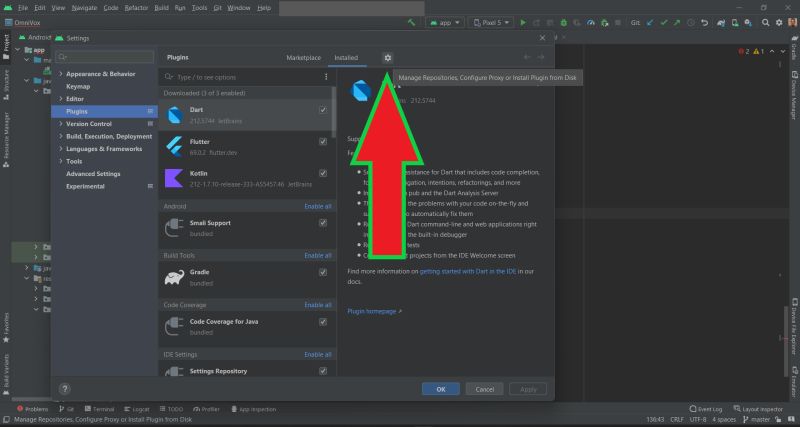
Task: Open the File menu
Action: [x=23, y=8]
